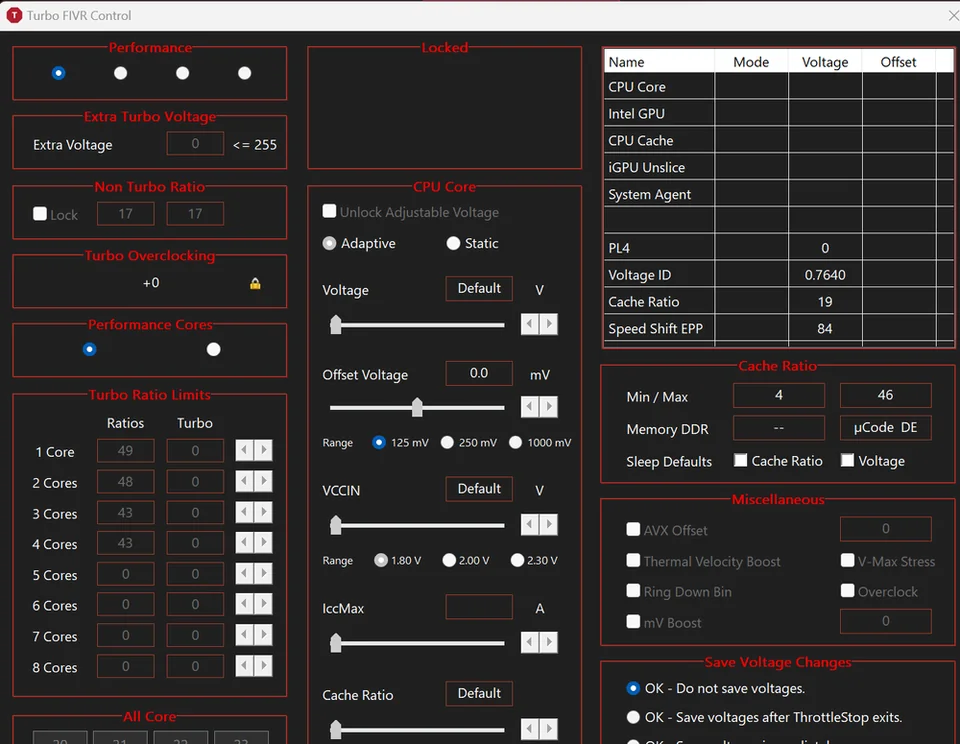This screenshot has height=744, width=960.
Task: Choose the 250 mV offset range
Action: (x=448, y=442)
